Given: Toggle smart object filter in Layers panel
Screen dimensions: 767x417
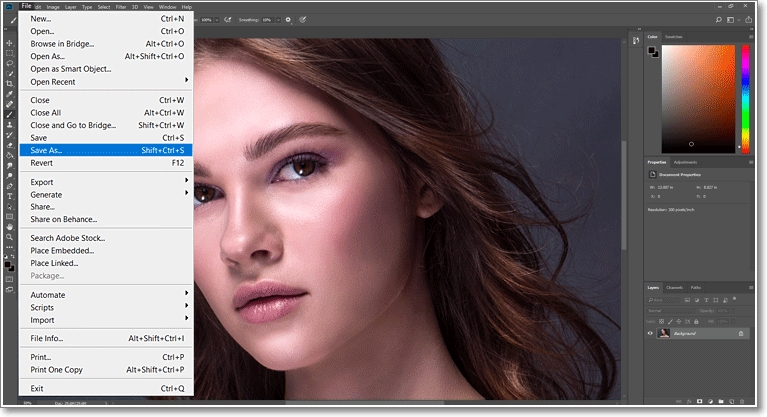Looking at the screenshot, I should coord(725,300).
